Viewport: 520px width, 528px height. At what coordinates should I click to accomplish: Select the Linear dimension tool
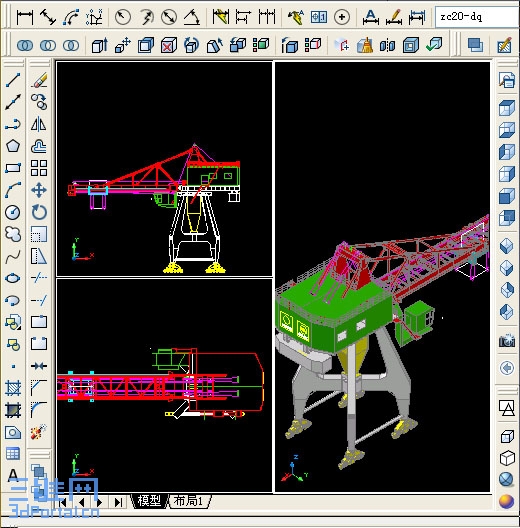click(x=25, y=17)
